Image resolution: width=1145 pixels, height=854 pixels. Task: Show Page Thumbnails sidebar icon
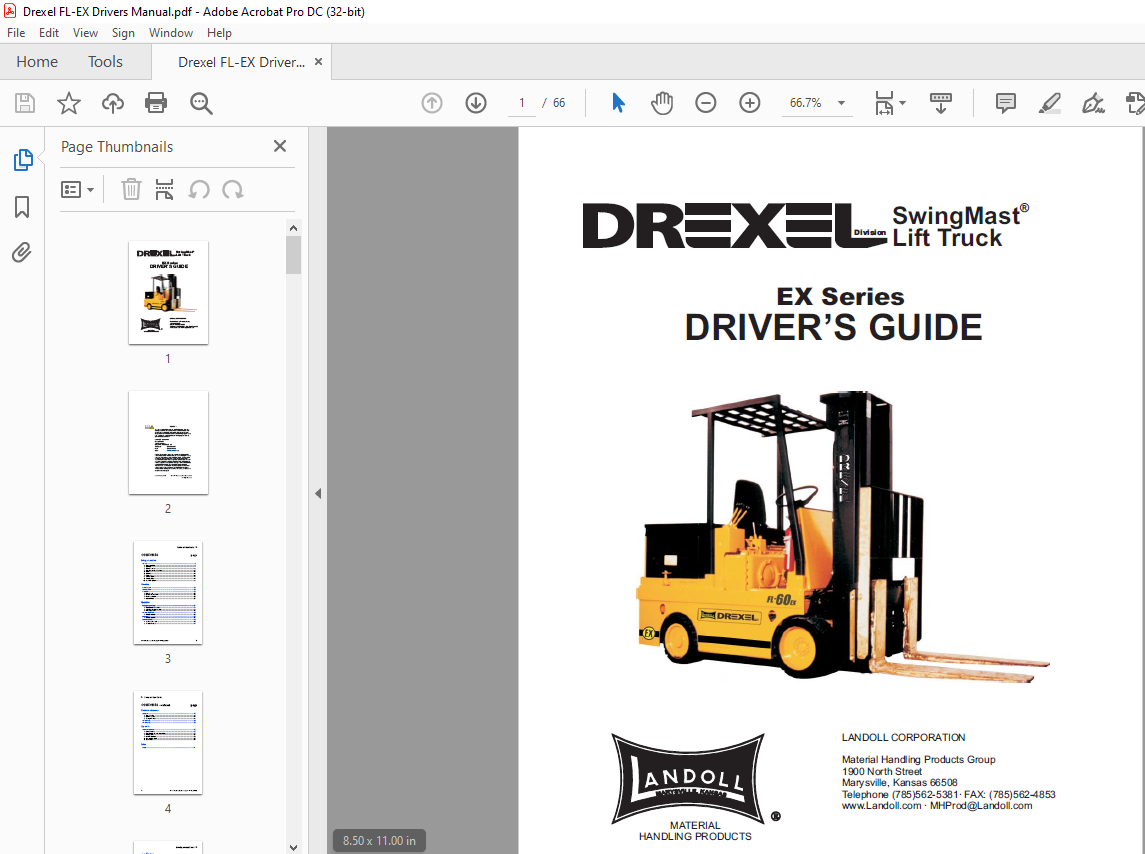tap(23, 160)
